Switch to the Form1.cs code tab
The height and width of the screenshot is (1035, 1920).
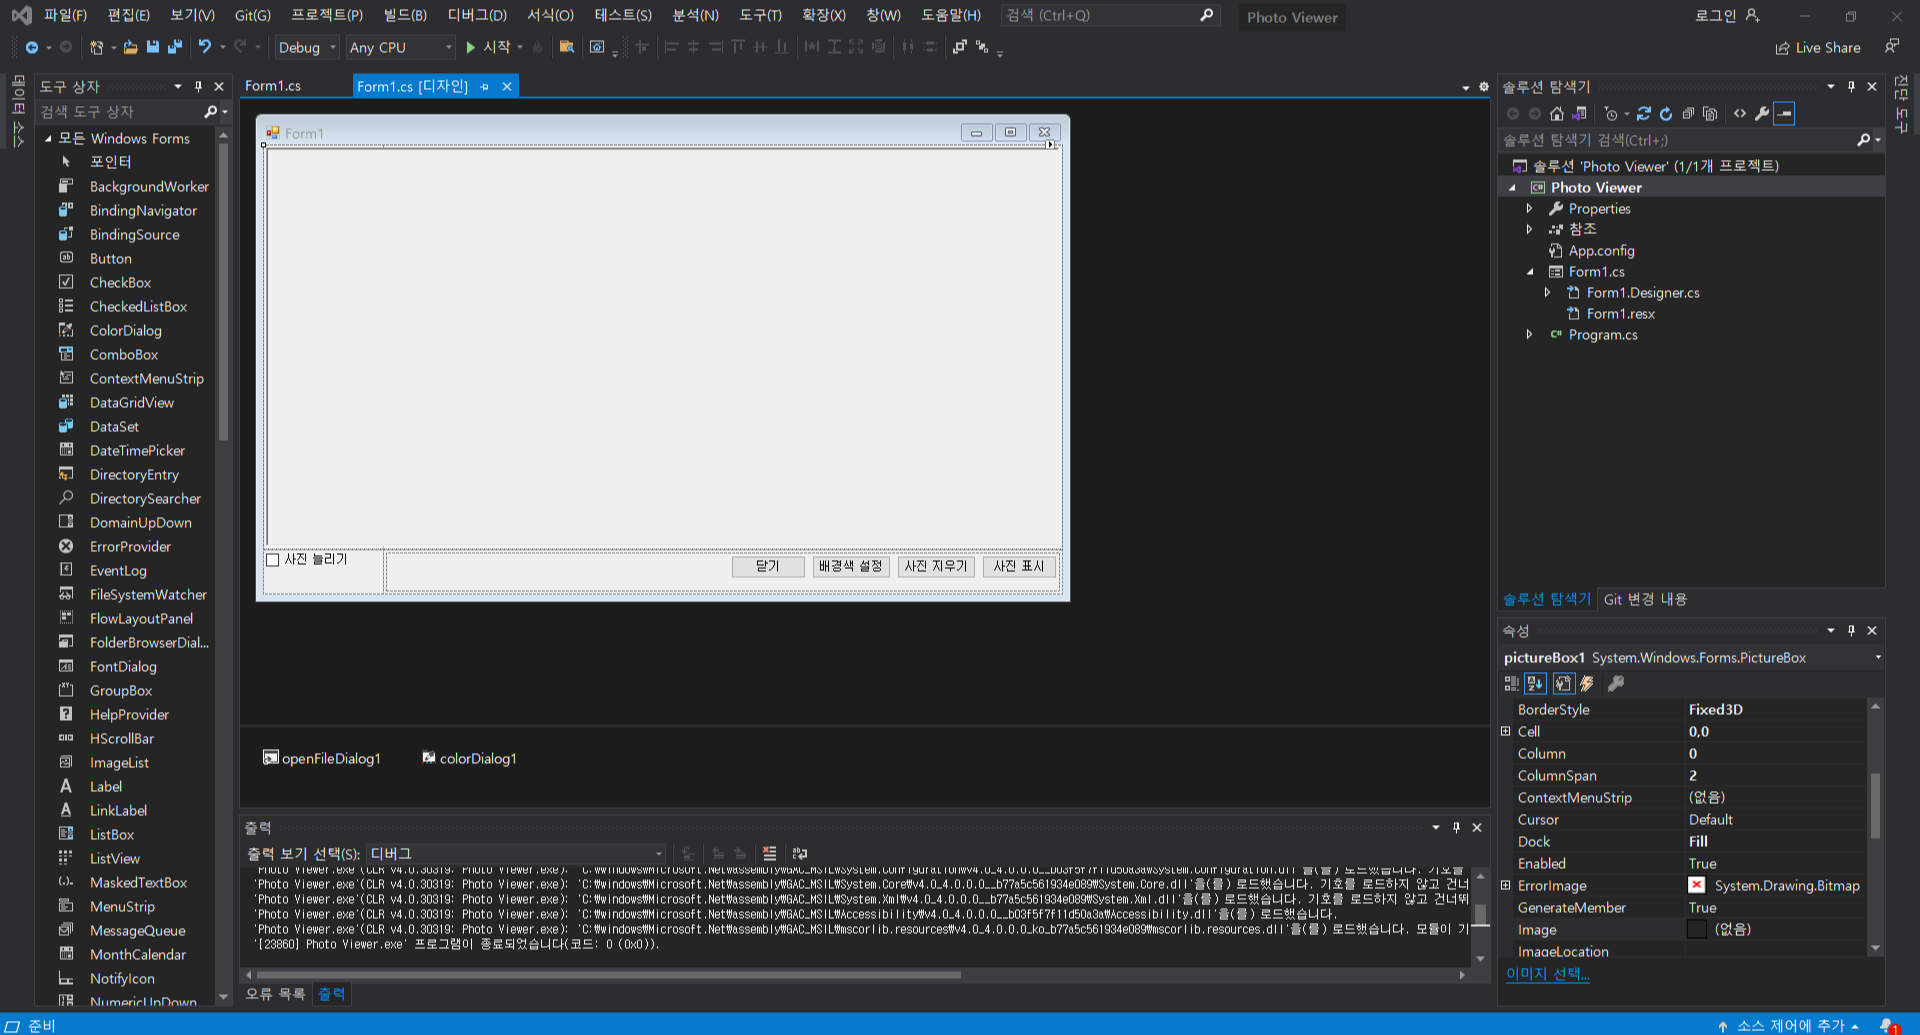(x=273, y=86)
